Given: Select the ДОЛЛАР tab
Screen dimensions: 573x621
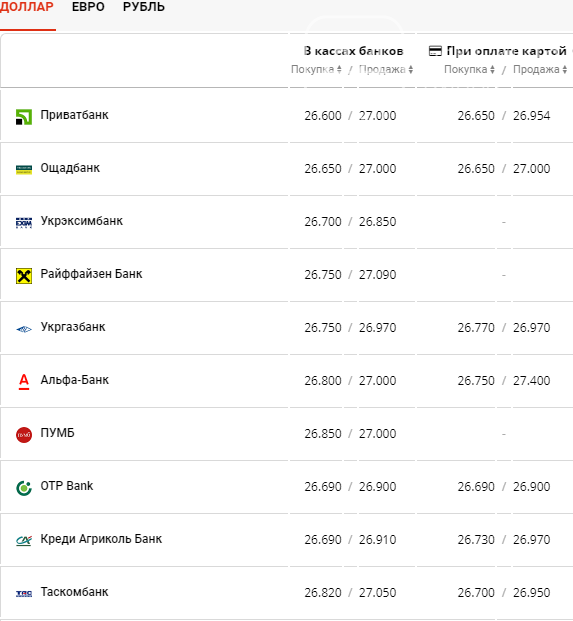Looking at the screenshot, I should pos(27,7).
